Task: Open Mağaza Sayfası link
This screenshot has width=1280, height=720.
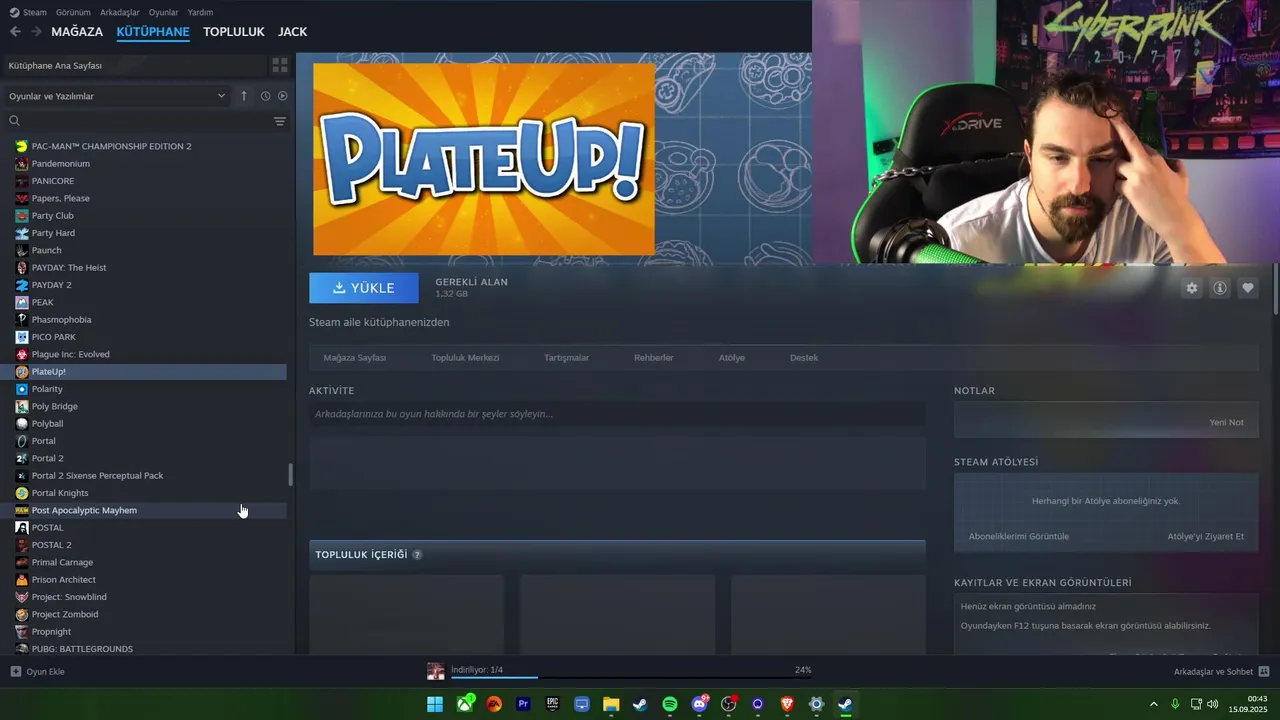Action: click(x=354, y=358)
